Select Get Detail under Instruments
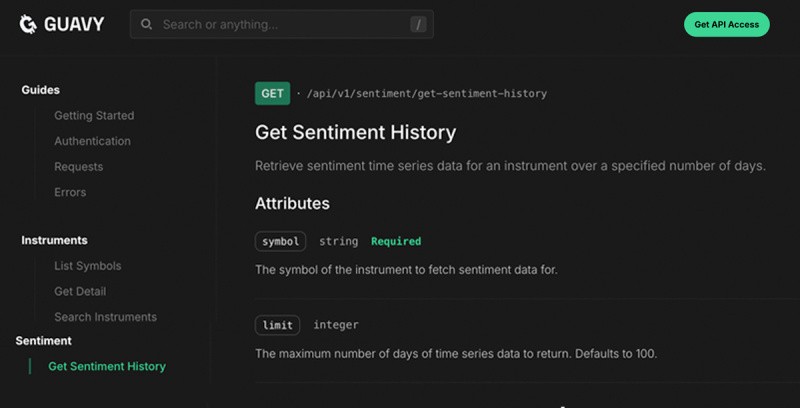Image resolution: width=800 pixels, height=408 pixels. point(80,291)
